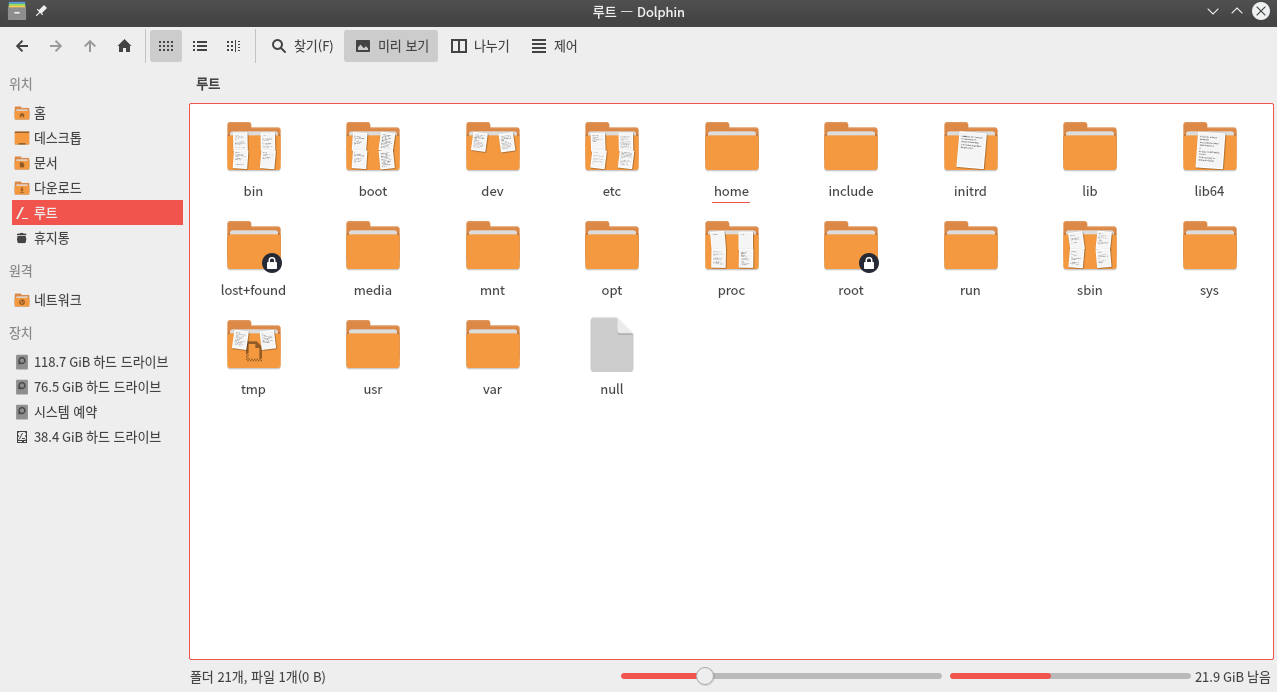Select the lib folder icon
The height and width of the screenshot is (692, 1277).
pos(1090,147)
